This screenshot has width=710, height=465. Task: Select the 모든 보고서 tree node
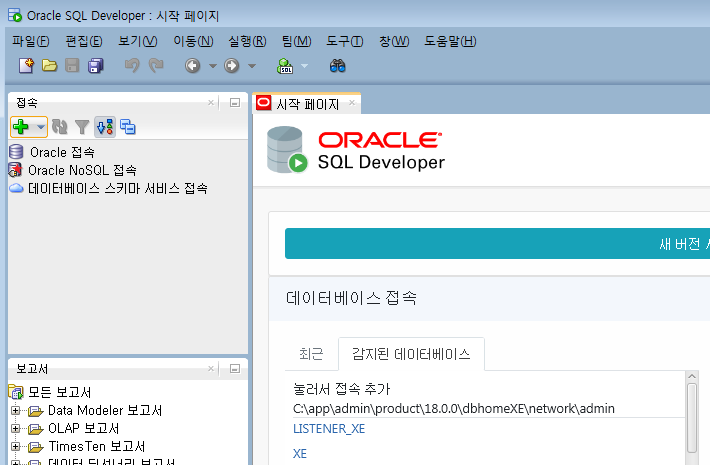click(x=60, y=392)
